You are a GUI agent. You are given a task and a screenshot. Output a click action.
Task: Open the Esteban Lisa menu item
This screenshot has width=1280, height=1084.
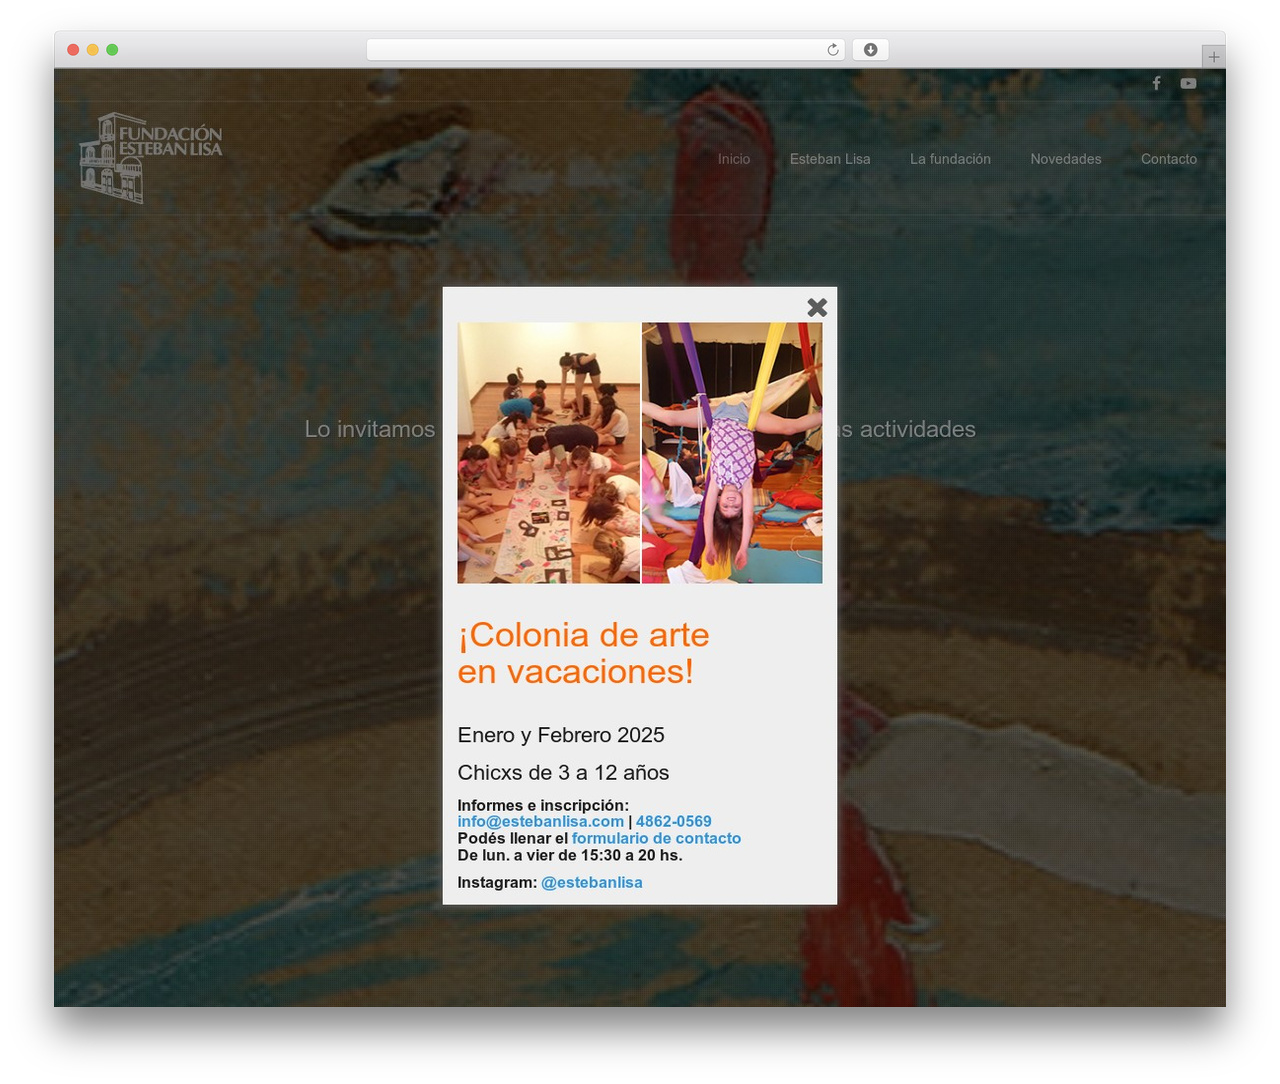click(830, 159)
